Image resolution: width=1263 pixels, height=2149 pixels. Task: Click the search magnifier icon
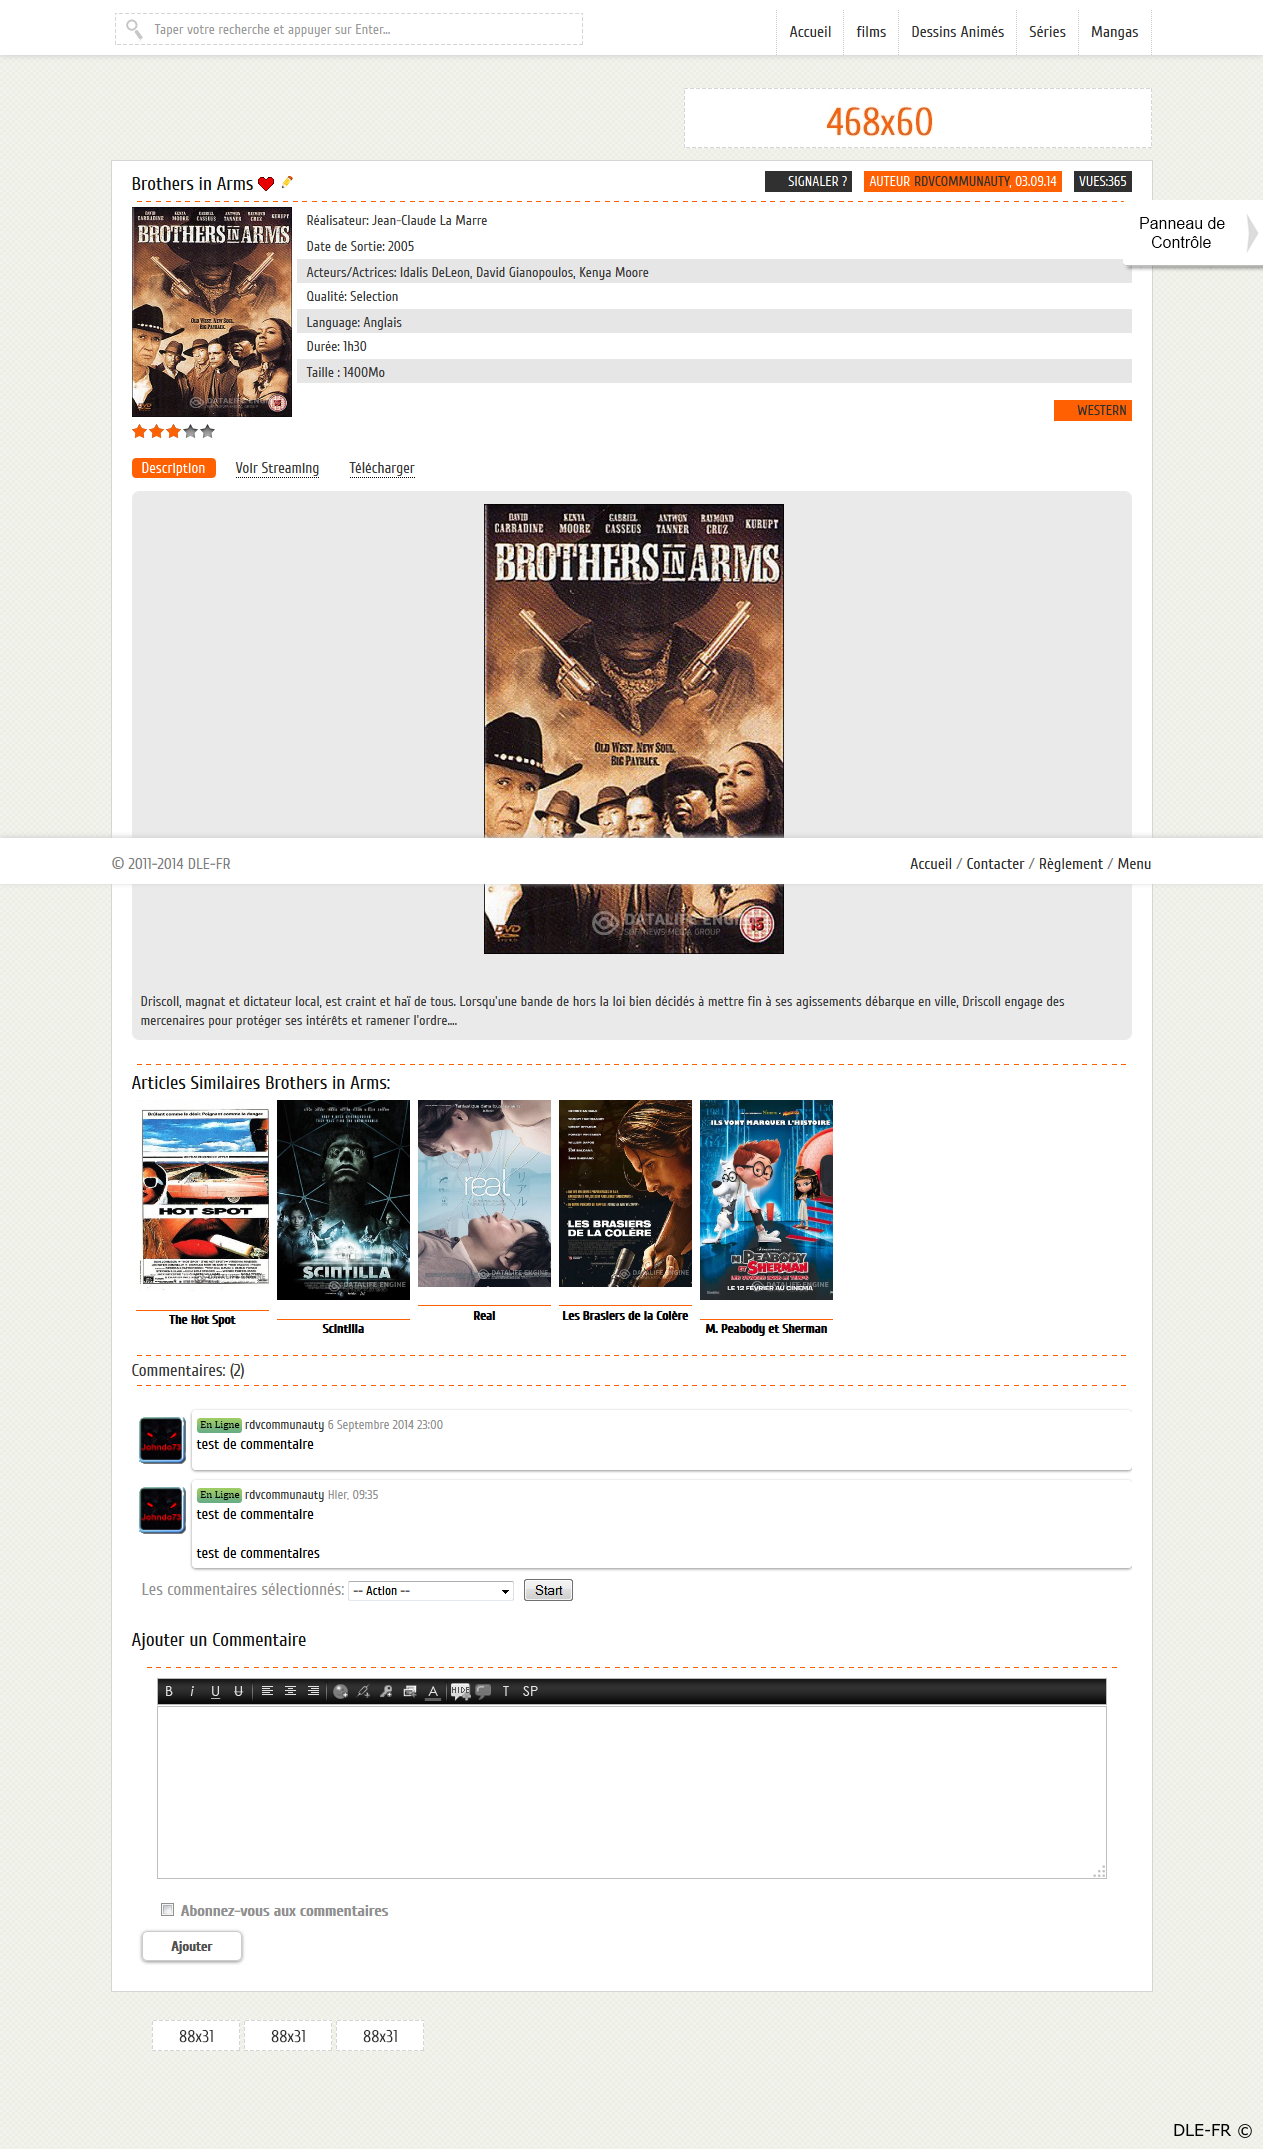pyautogui.click(x=134, y=29)
